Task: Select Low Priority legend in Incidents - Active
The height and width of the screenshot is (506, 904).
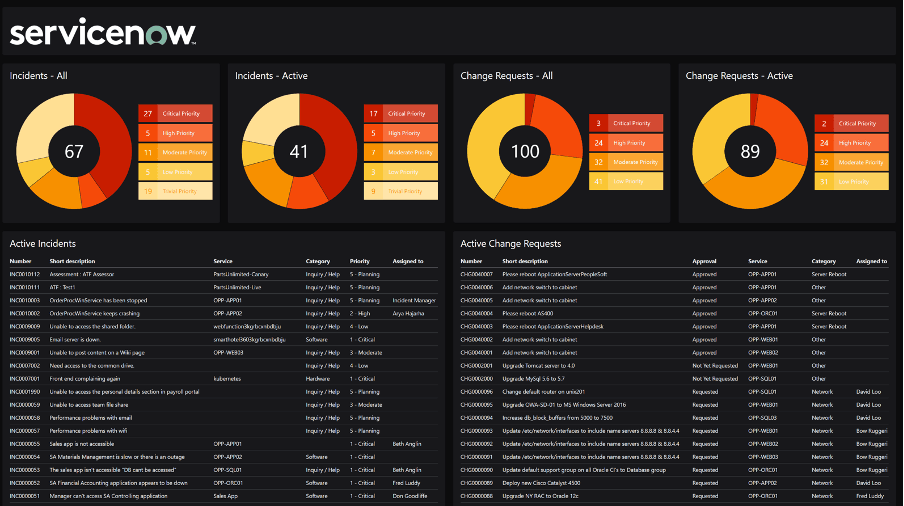Action: pyautogui.click(x=401, y=172)
